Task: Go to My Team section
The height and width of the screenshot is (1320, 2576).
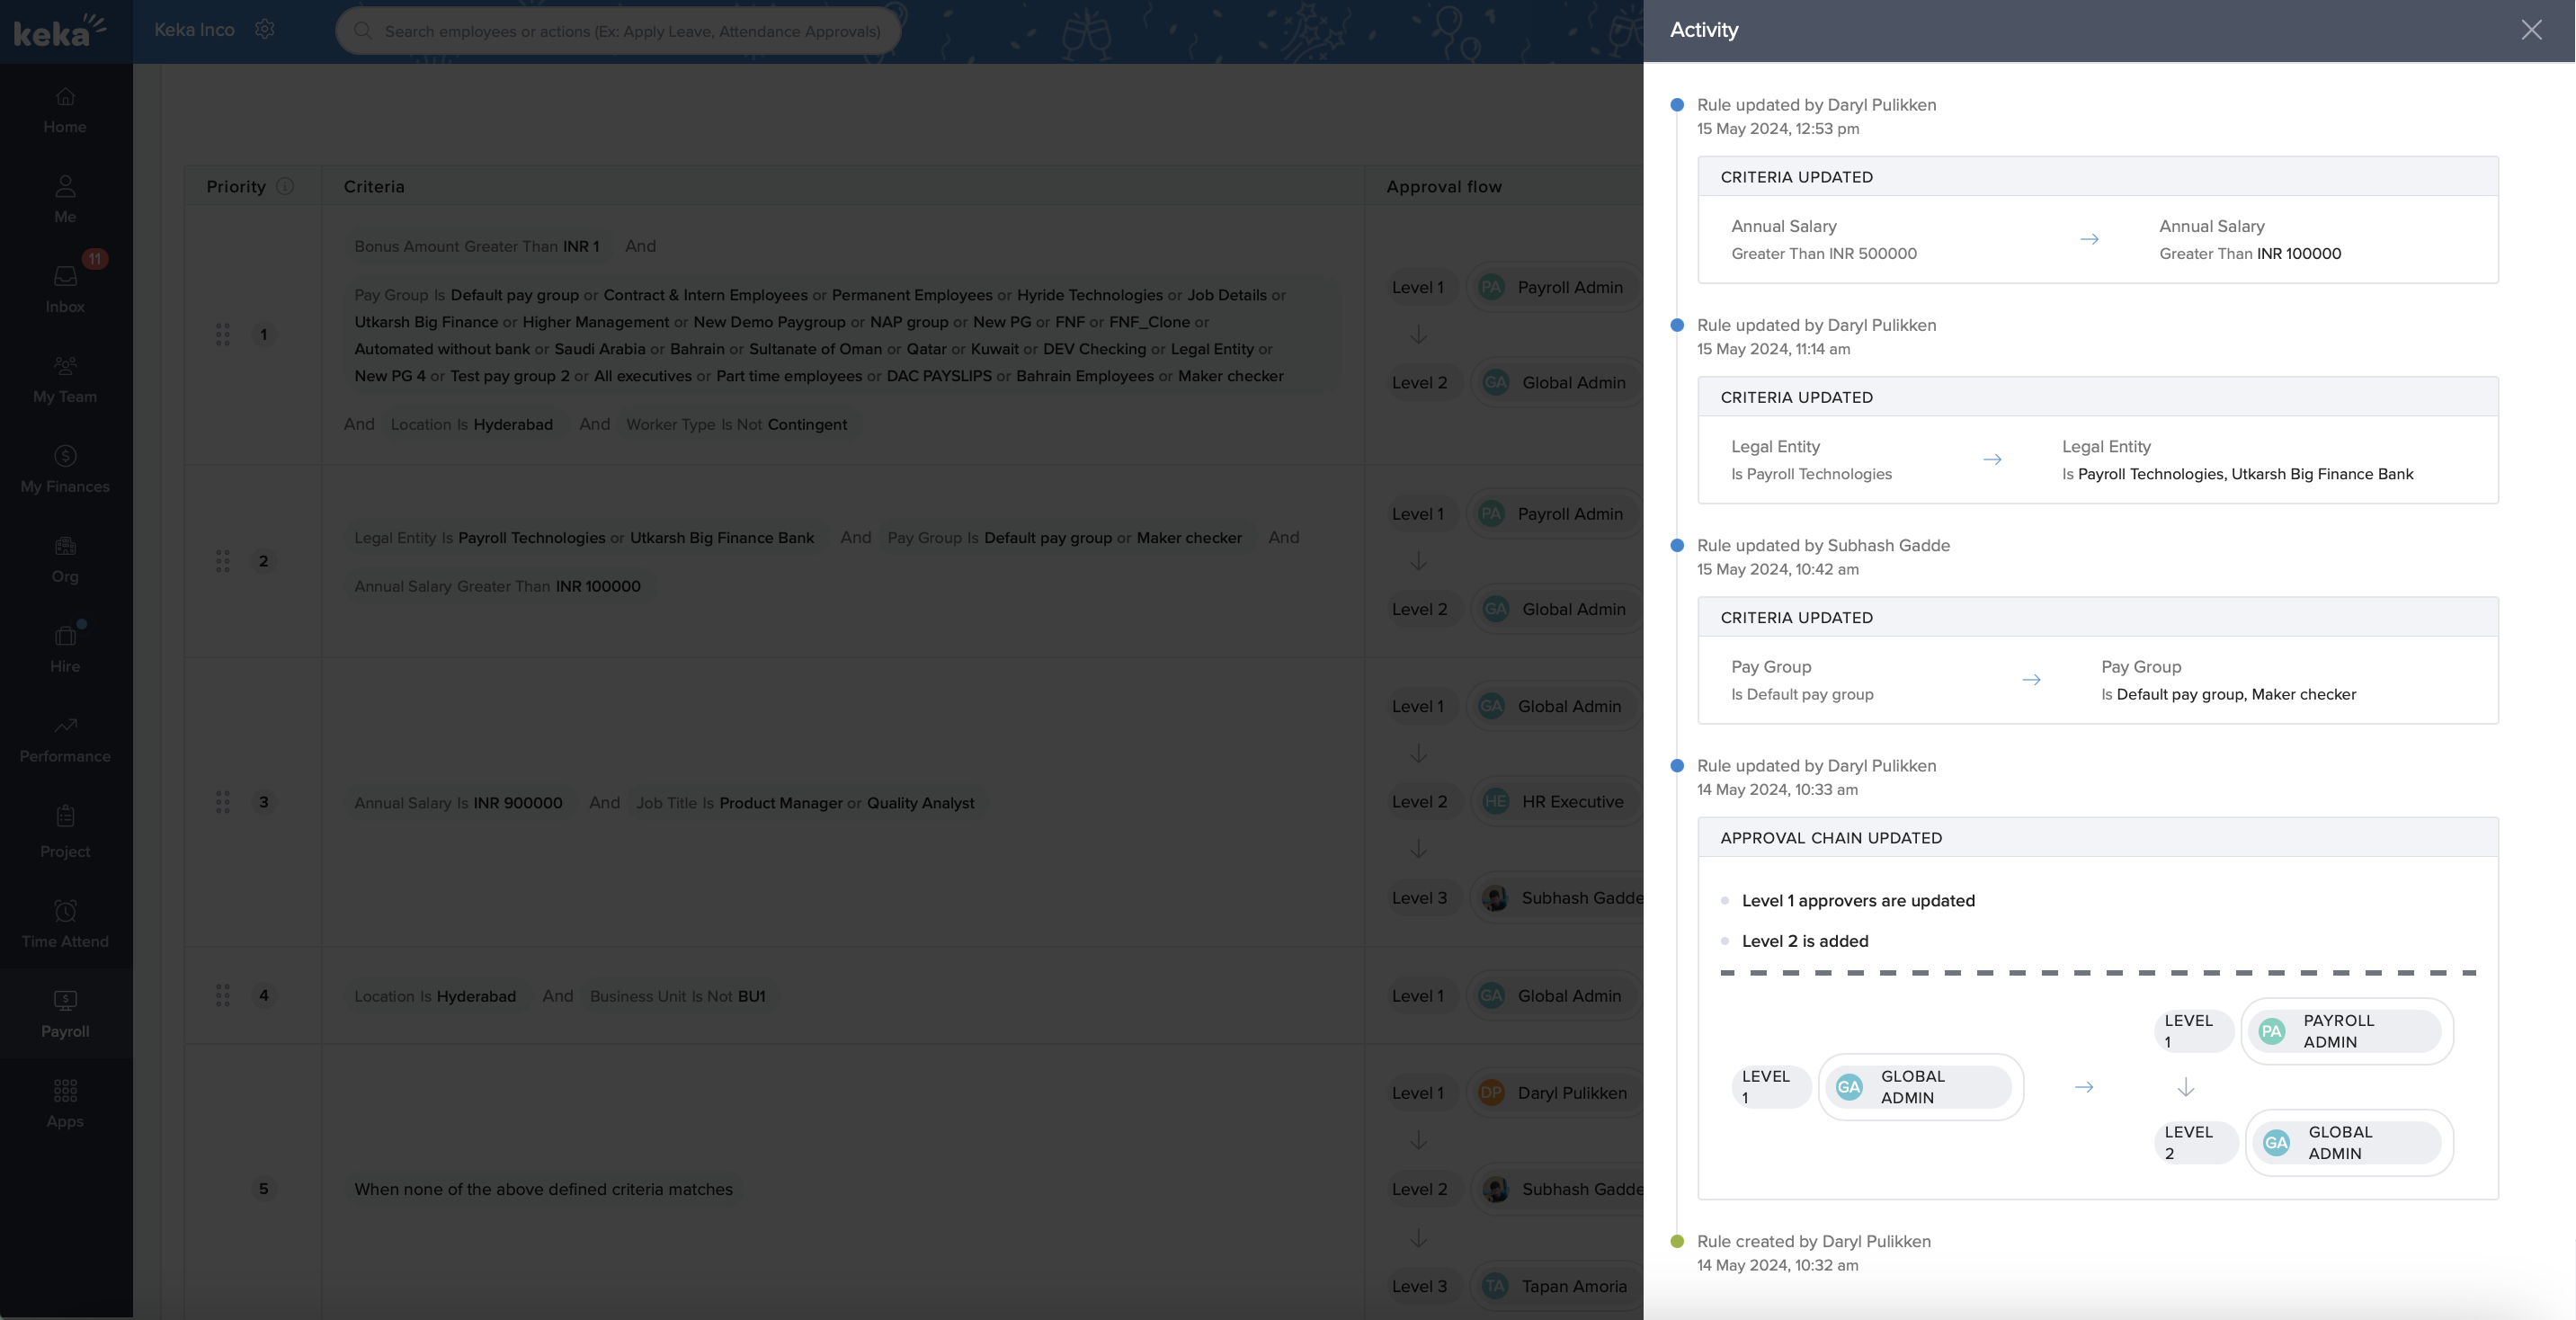Action: [x=65, y=378]
